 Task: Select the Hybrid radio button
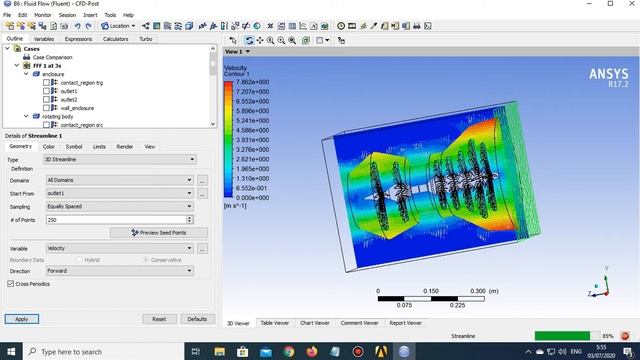tap(79, 260)
